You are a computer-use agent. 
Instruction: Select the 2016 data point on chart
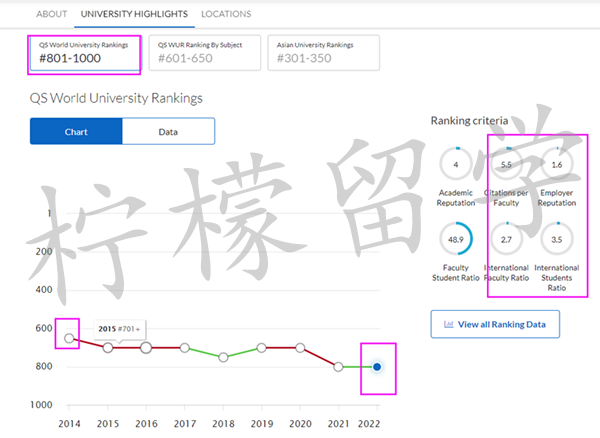pos(146,348)
